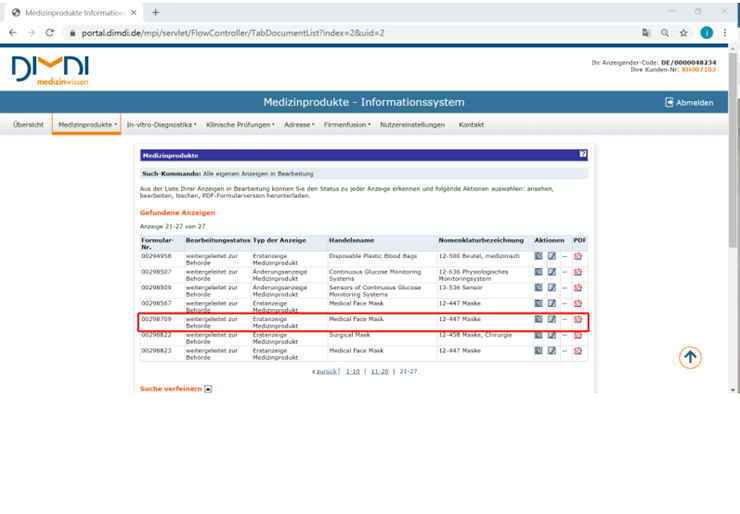Click the browser translate icon
The width and height of the screenshot is (740, 514).
[x=646, y=33]
